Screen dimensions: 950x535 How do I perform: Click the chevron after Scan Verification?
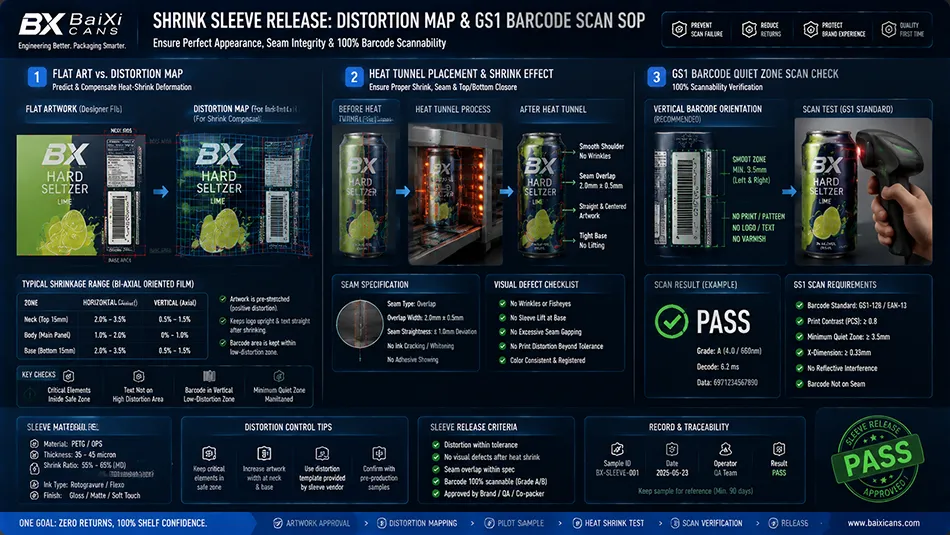(x=757, y=523)
